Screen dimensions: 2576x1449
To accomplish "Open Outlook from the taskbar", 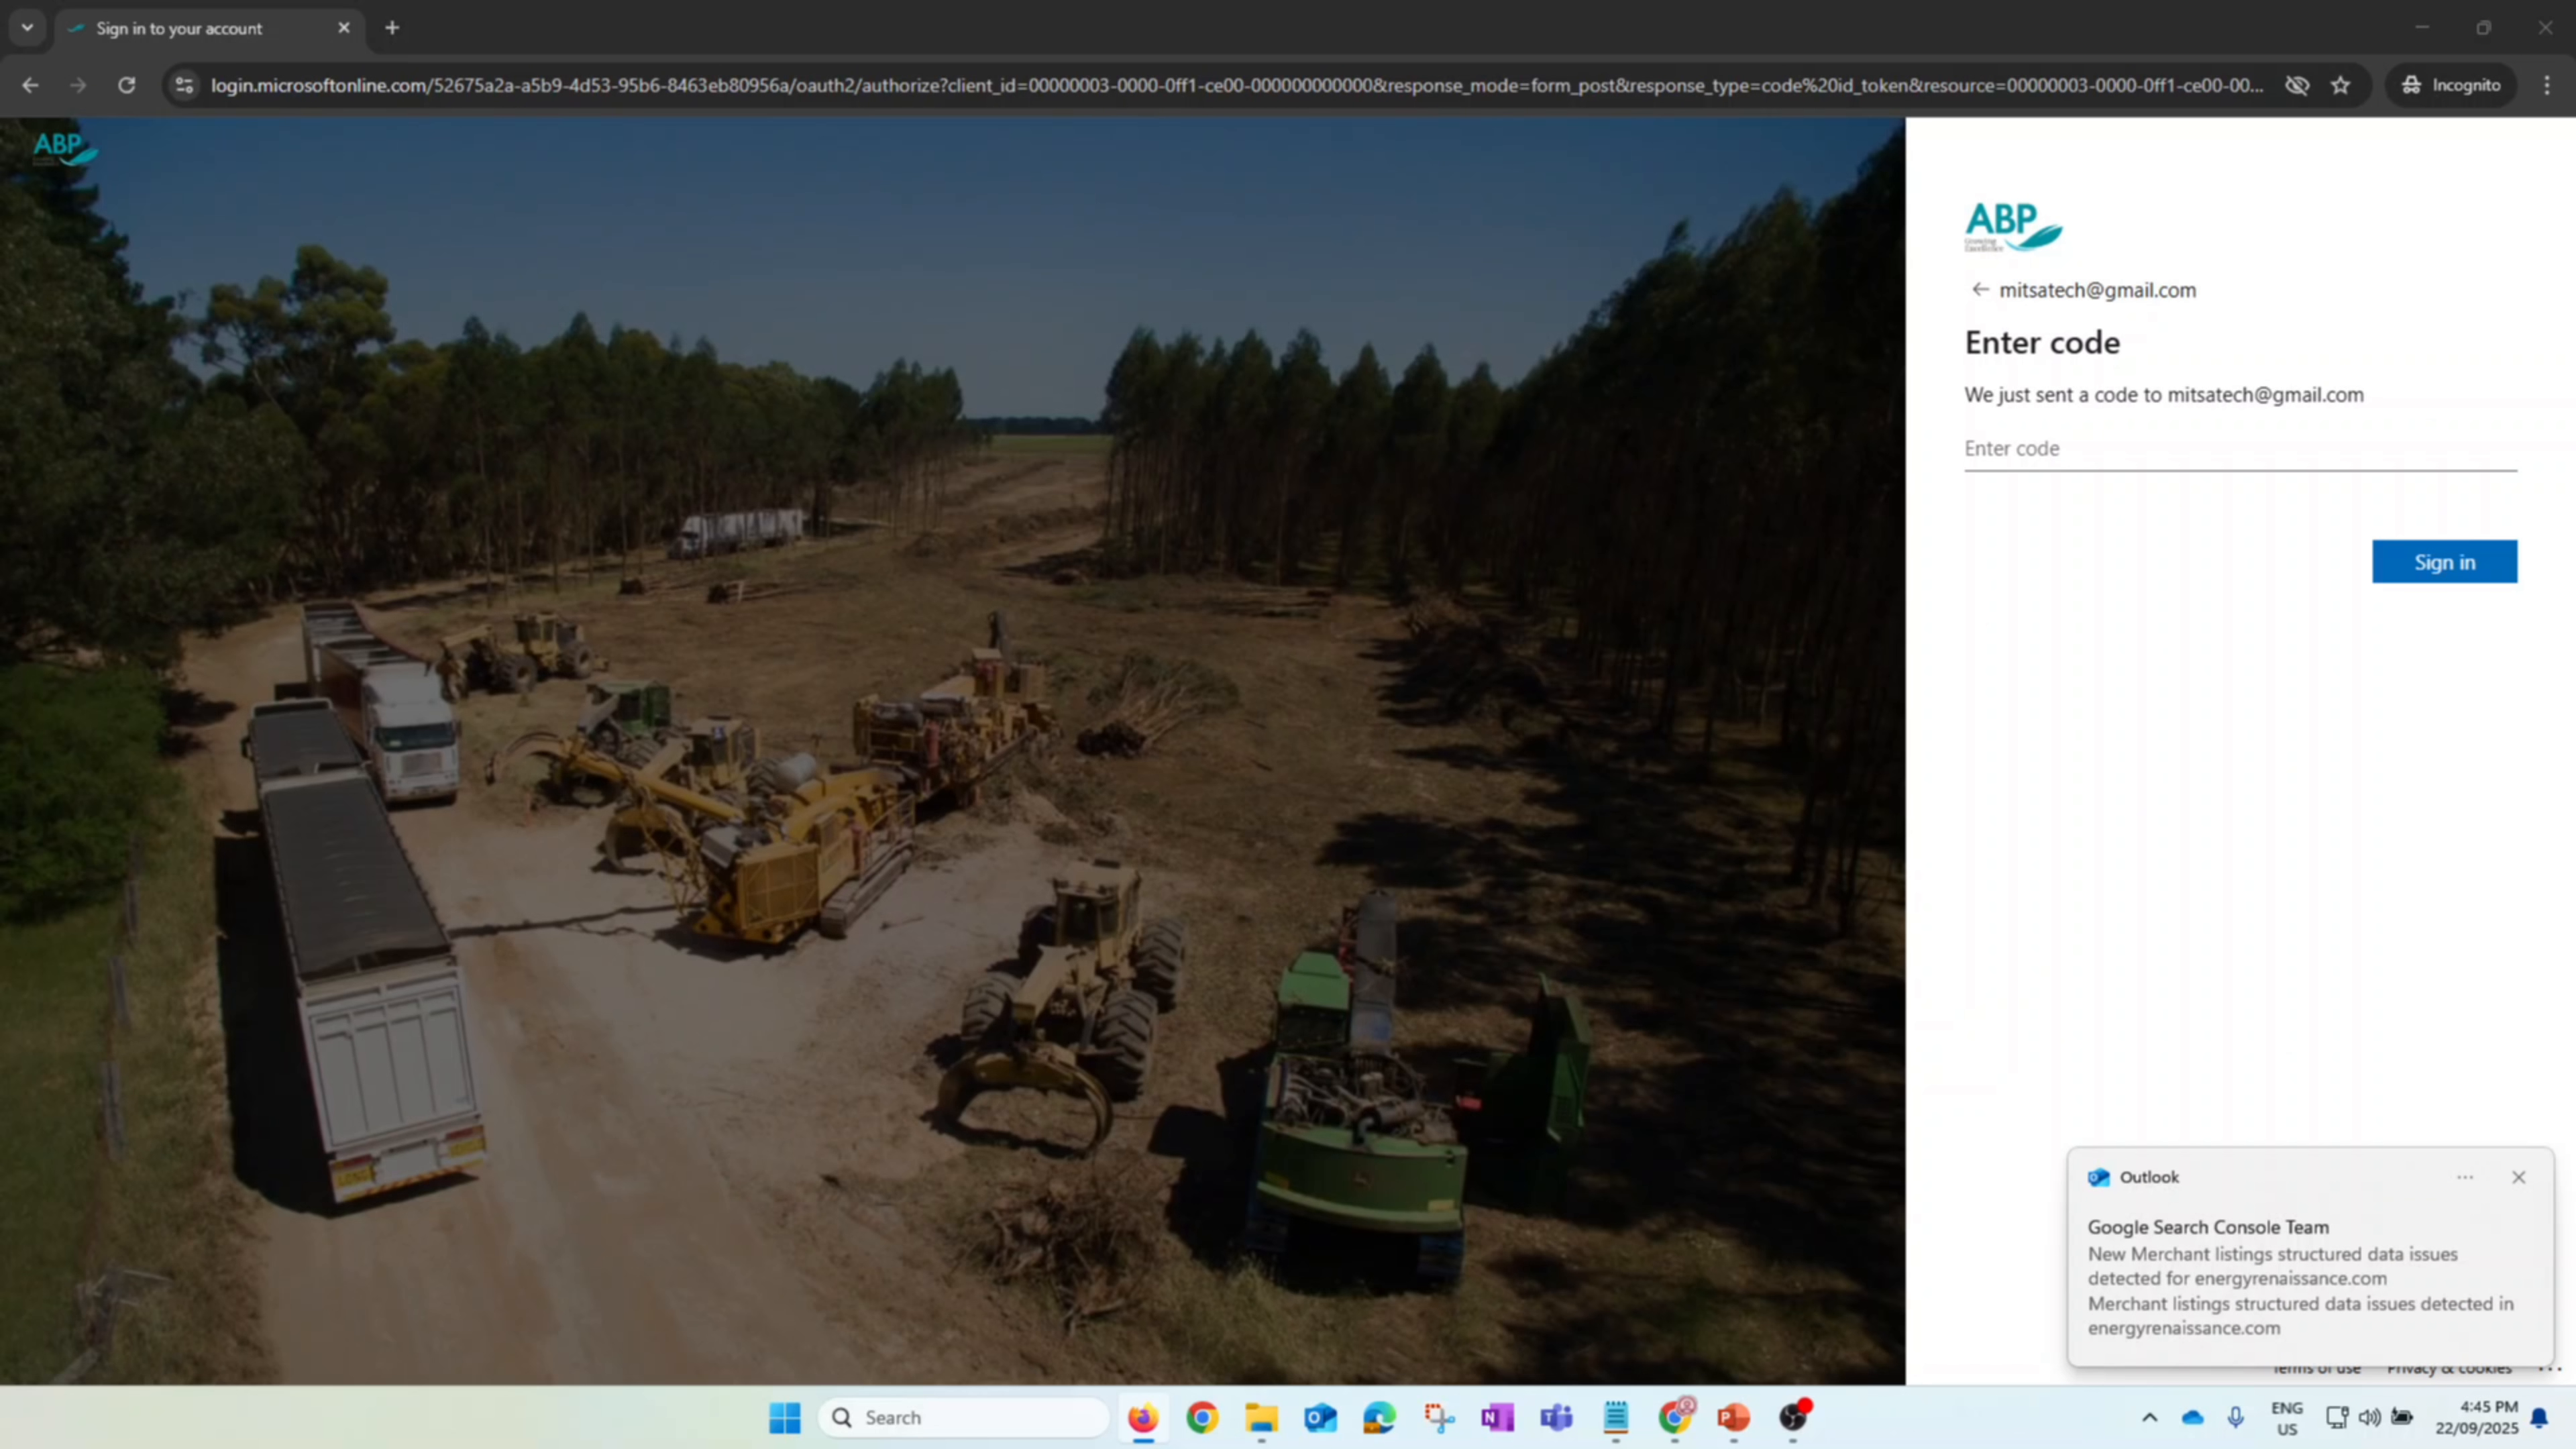I will pyautogui.click(x=1320, y=1417).
